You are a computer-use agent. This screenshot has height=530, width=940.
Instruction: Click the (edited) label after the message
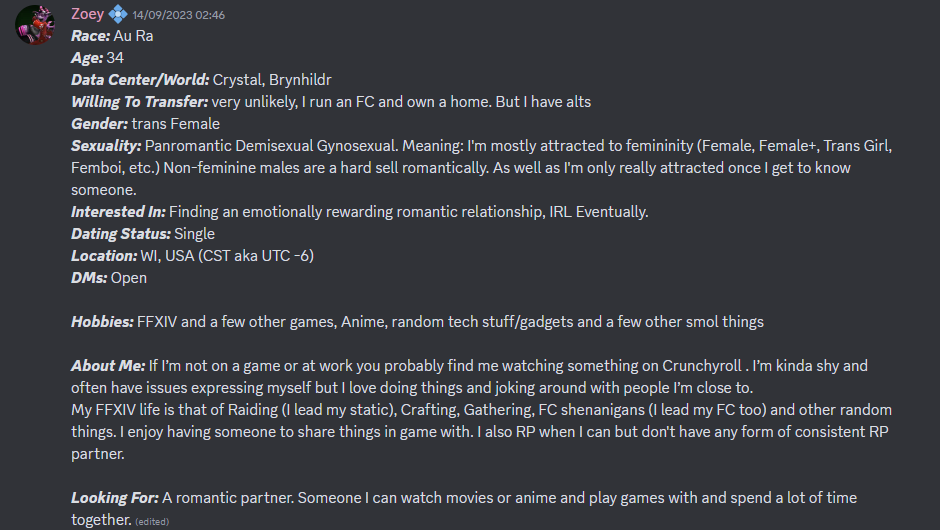coord(151,522)
